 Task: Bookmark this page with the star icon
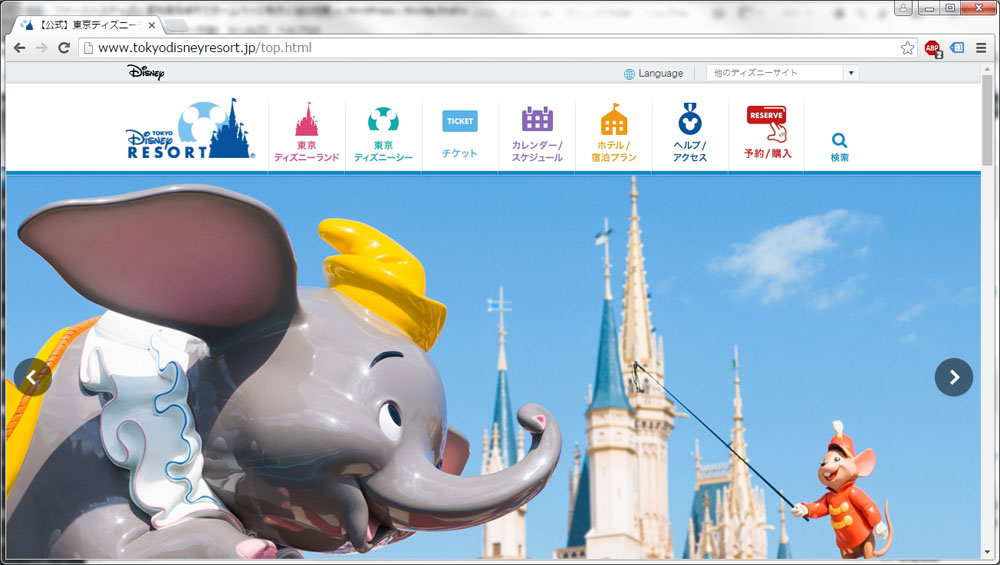click(907, 48)
